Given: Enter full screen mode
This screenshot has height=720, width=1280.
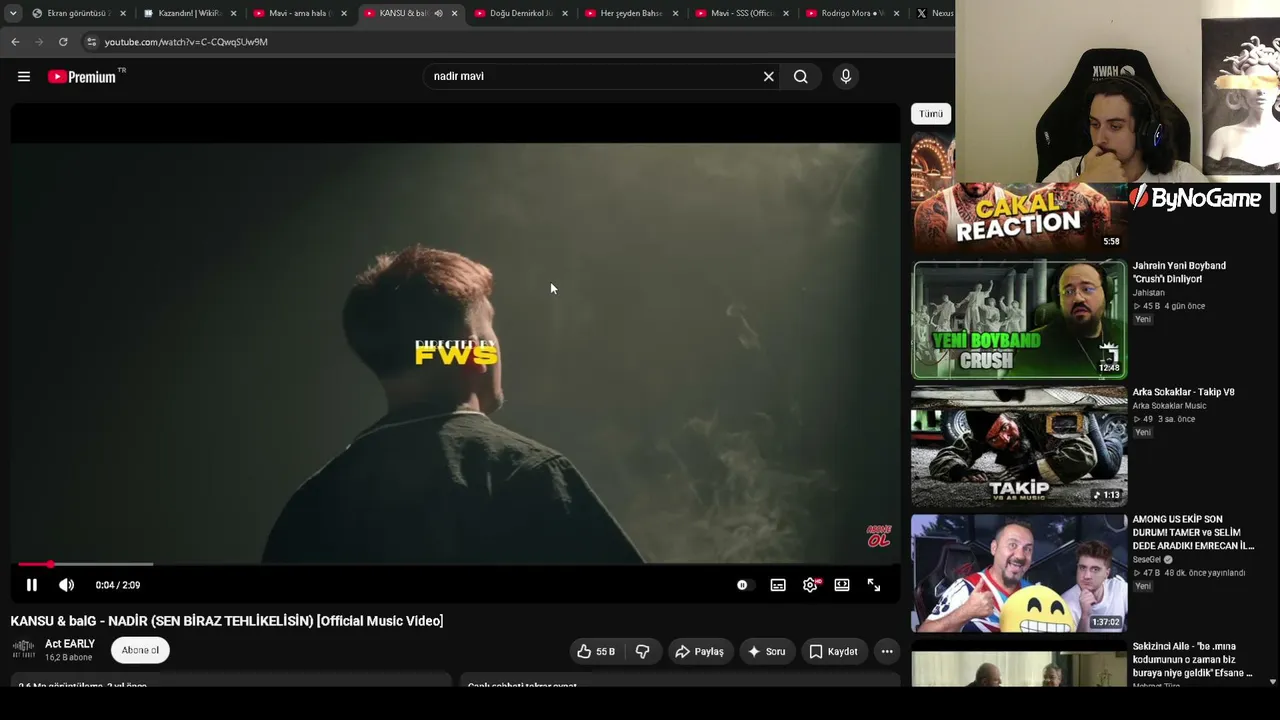Looking at the screenshot, I should coord(874,585).
